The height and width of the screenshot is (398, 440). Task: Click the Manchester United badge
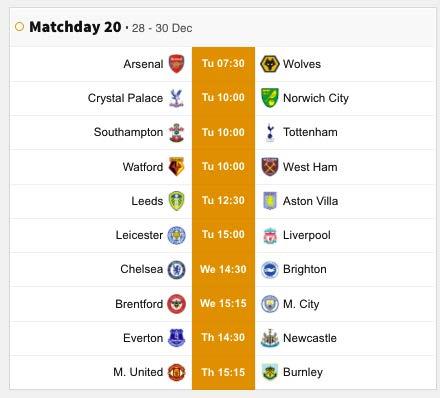tap(176, 372)
